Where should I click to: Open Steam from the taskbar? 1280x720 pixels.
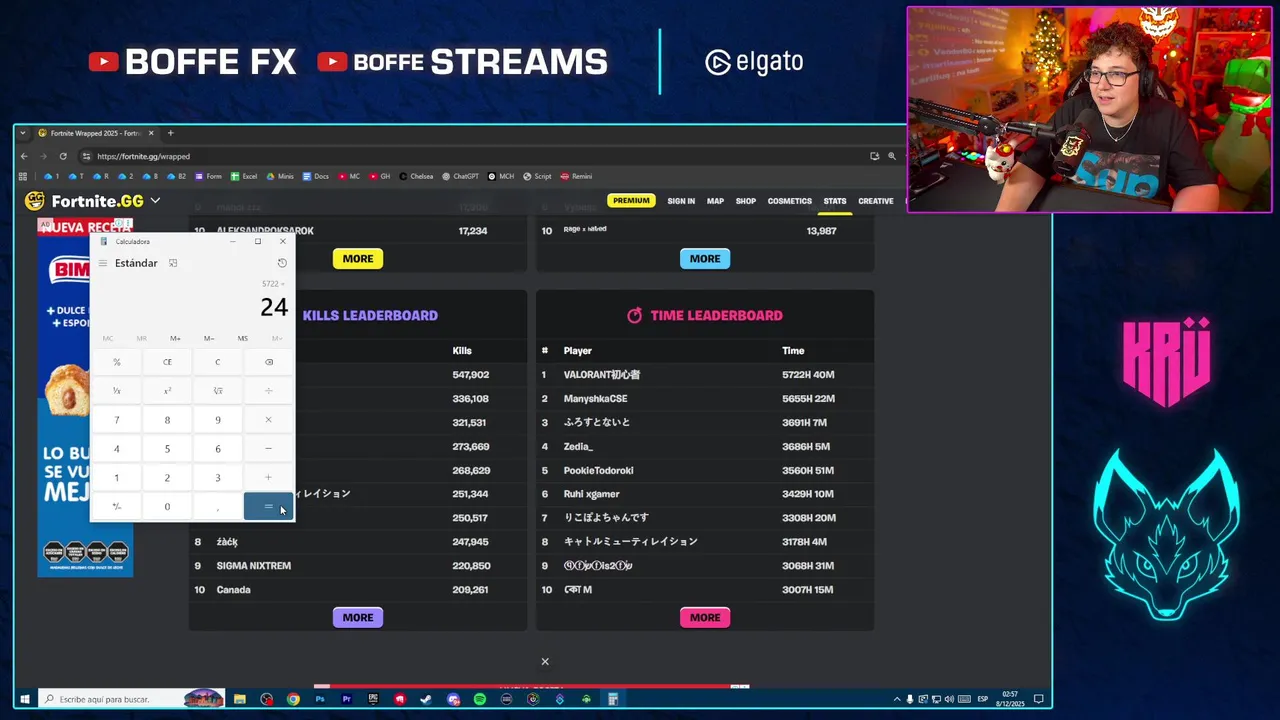426,699
